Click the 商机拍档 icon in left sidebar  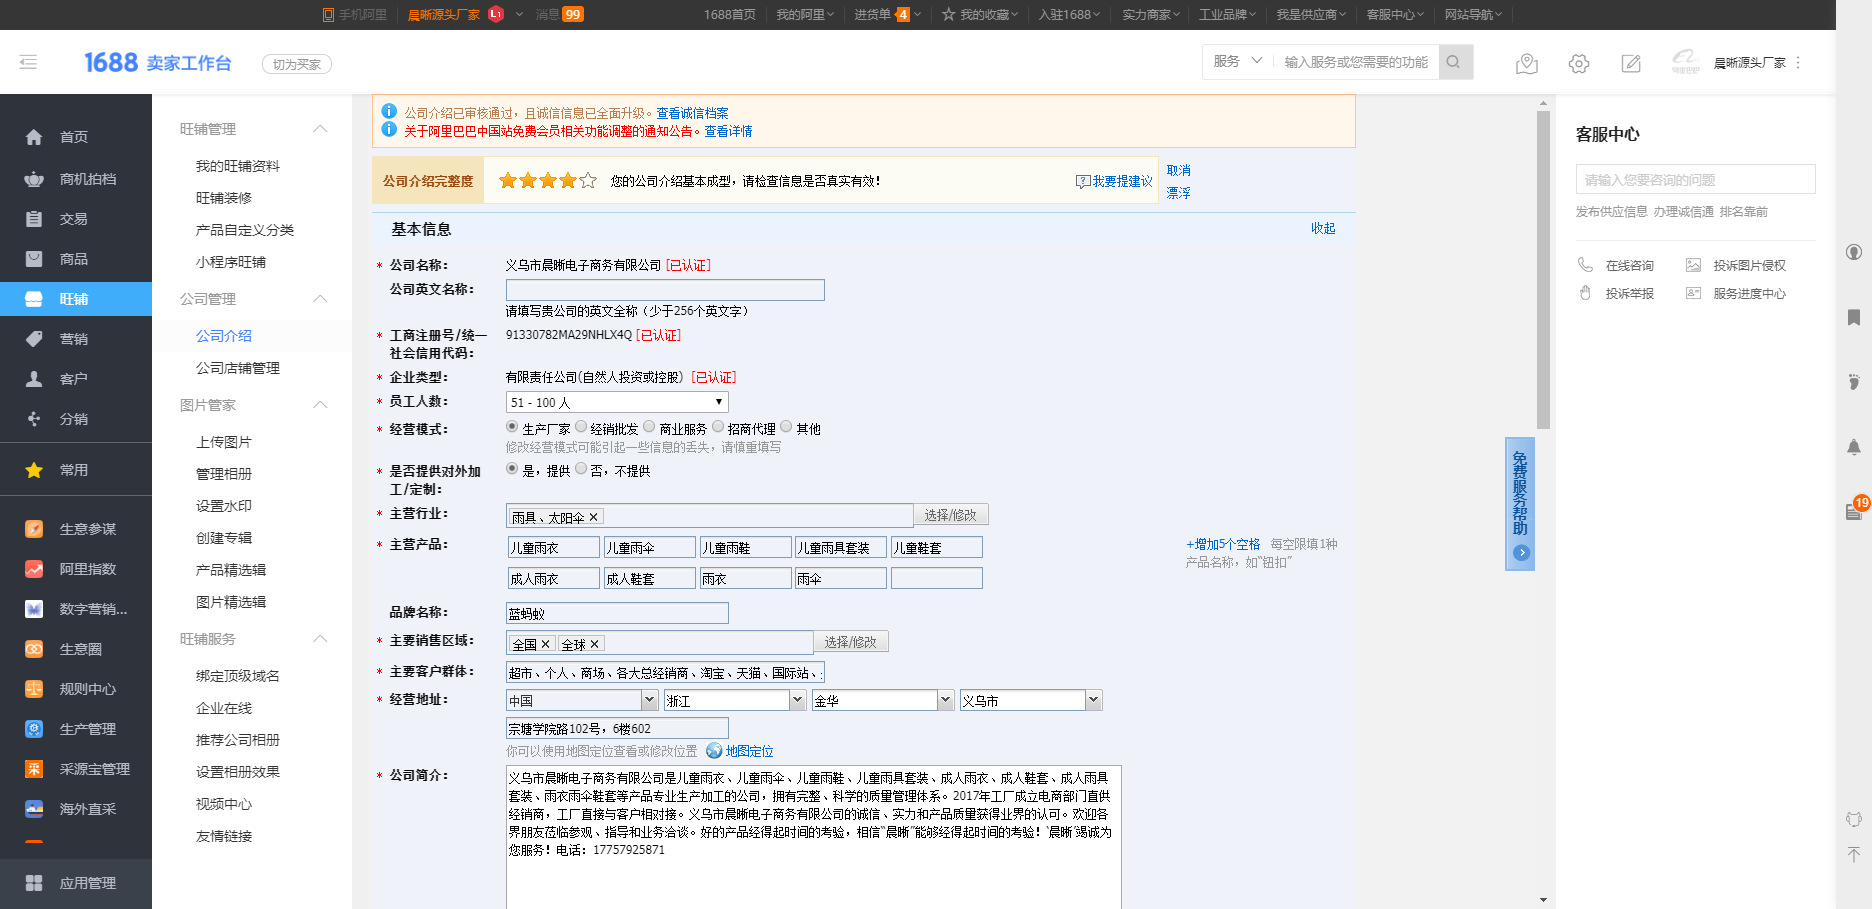tap(34, 179)
